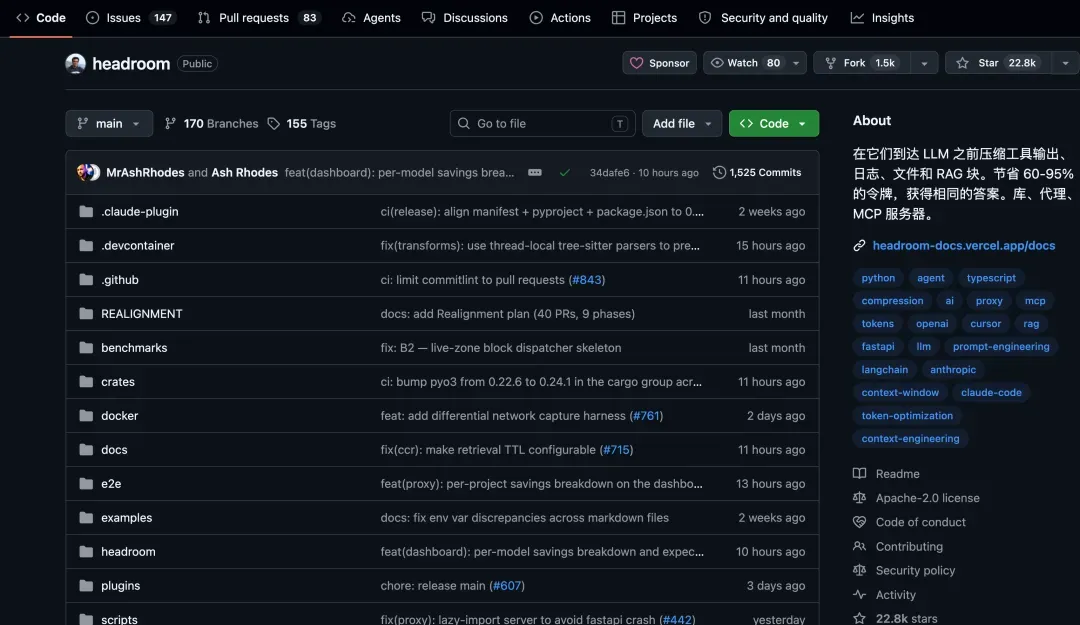
Task: Star the headroom repository
Action: pyautogui.click(x=997, y=63)
